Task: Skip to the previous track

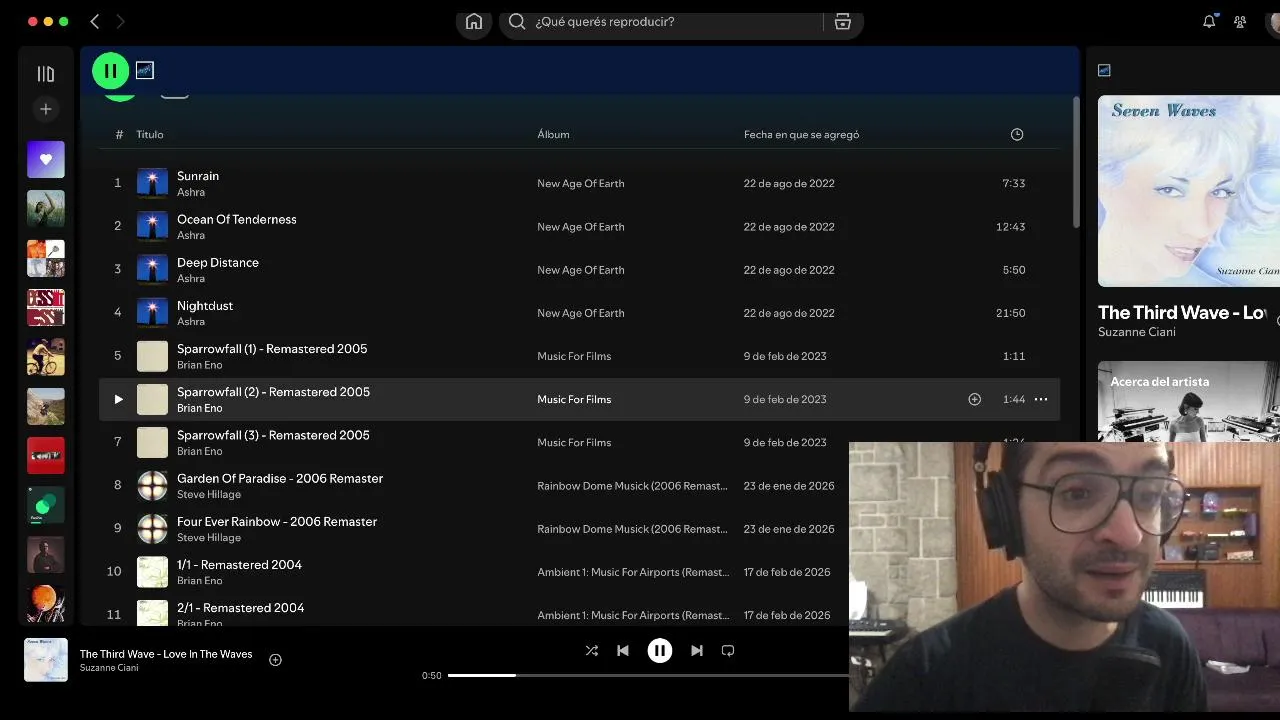Action: click(623, 650)
